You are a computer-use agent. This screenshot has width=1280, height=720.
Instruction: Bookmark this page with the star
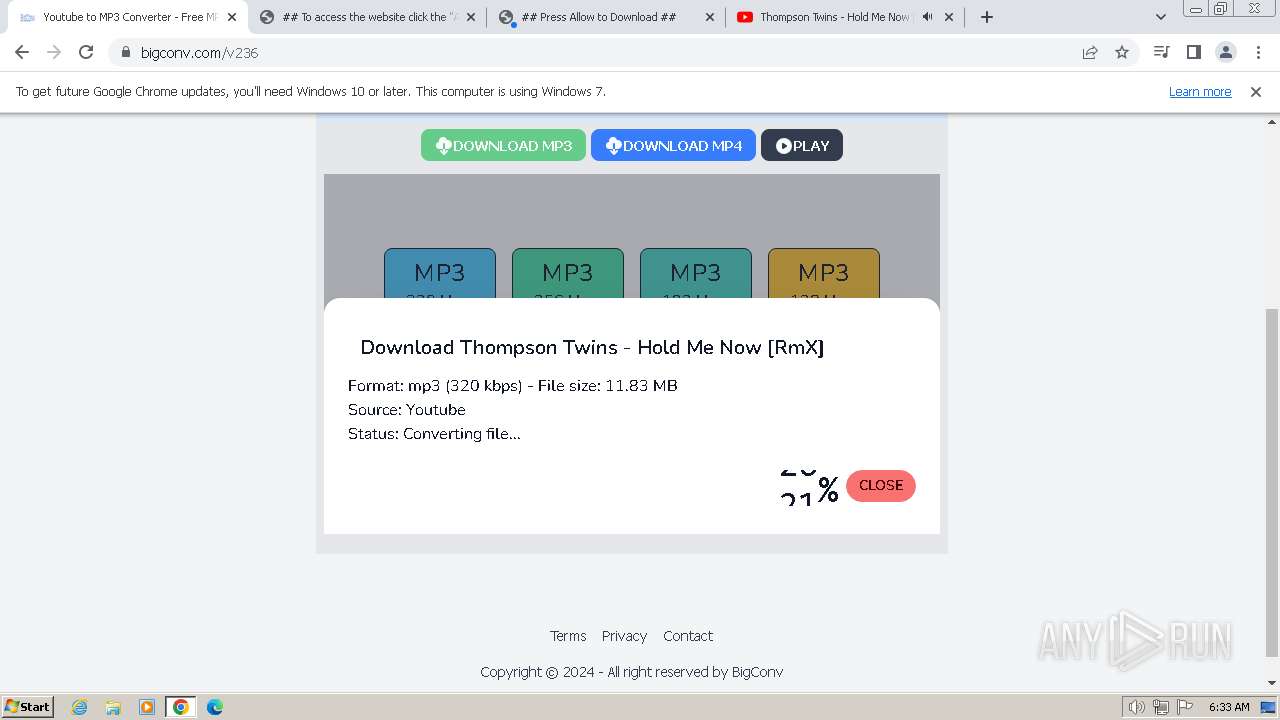tap(1122, 52)
